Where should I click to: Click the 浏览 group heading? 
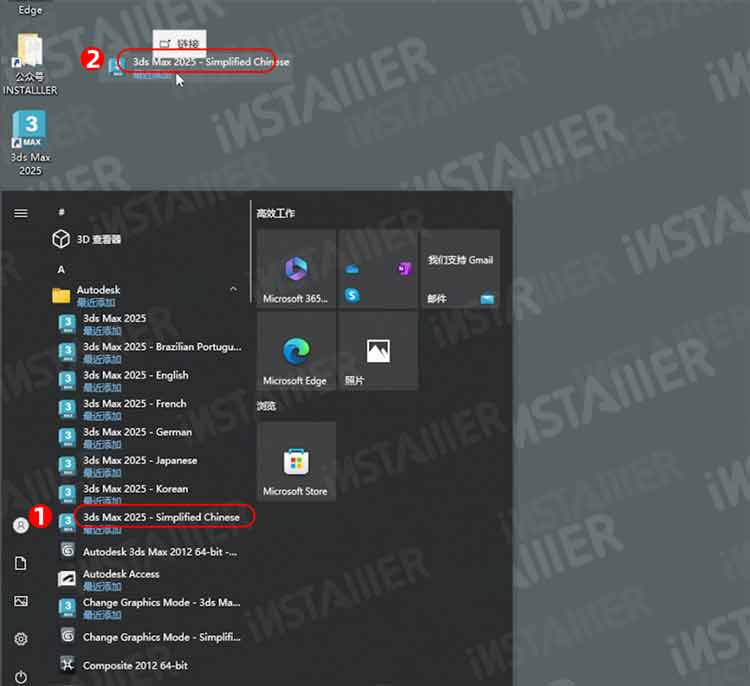pos(266,406)
